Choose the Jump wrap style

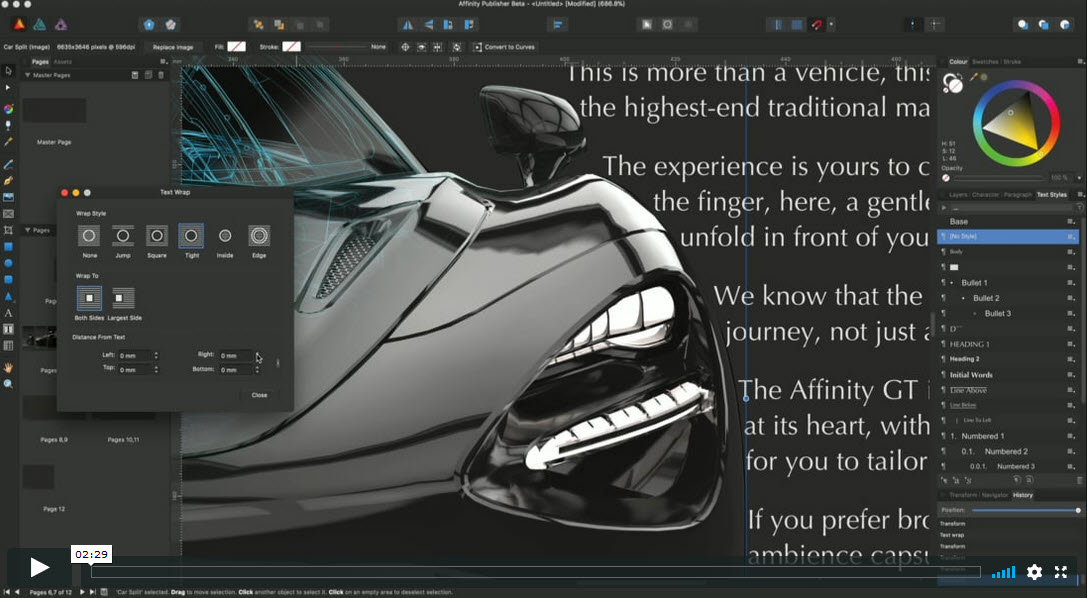click(123, 236)
